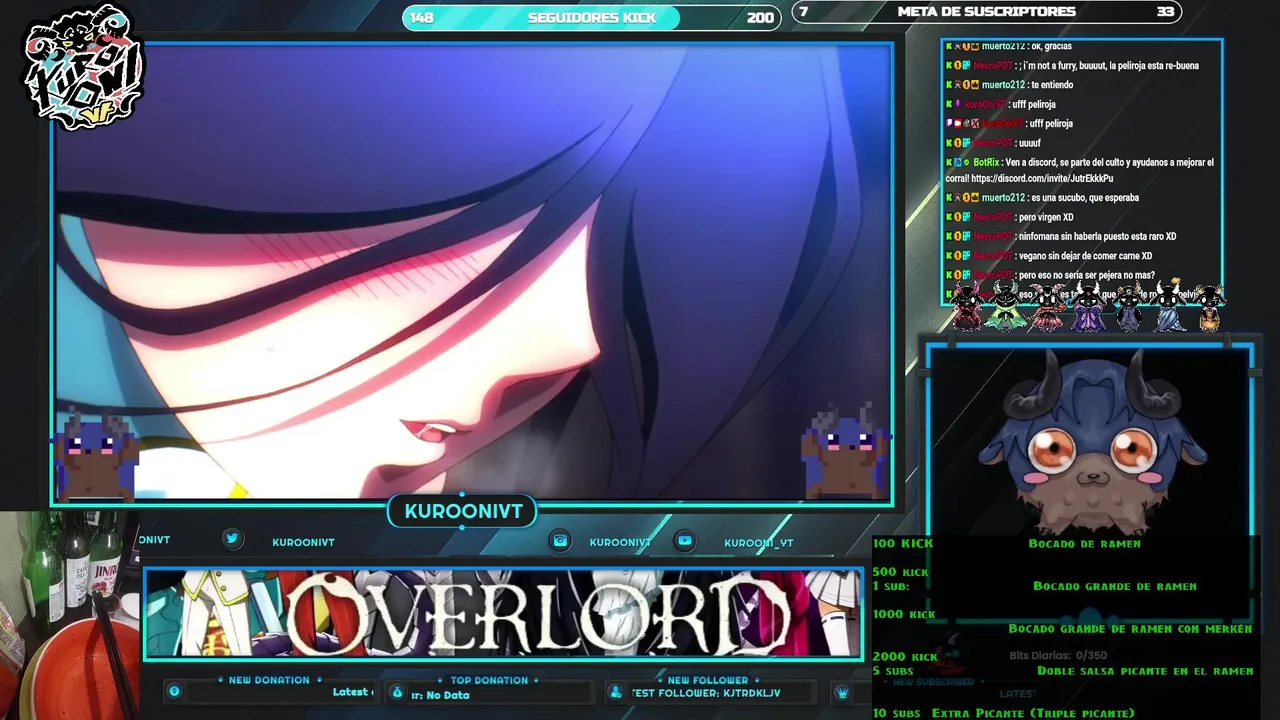Click the KUROONIVT name plate under video
Image resolution: width=1280 pixels, height=720 pixels.
point(462,512)
